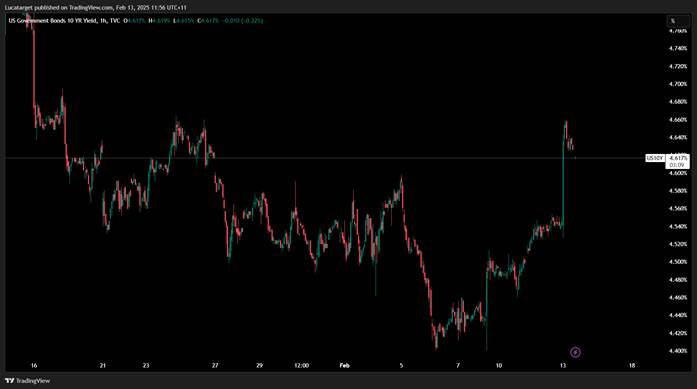
Task: Click the 4.560% price axis label
Action: (x=678, y=209)
